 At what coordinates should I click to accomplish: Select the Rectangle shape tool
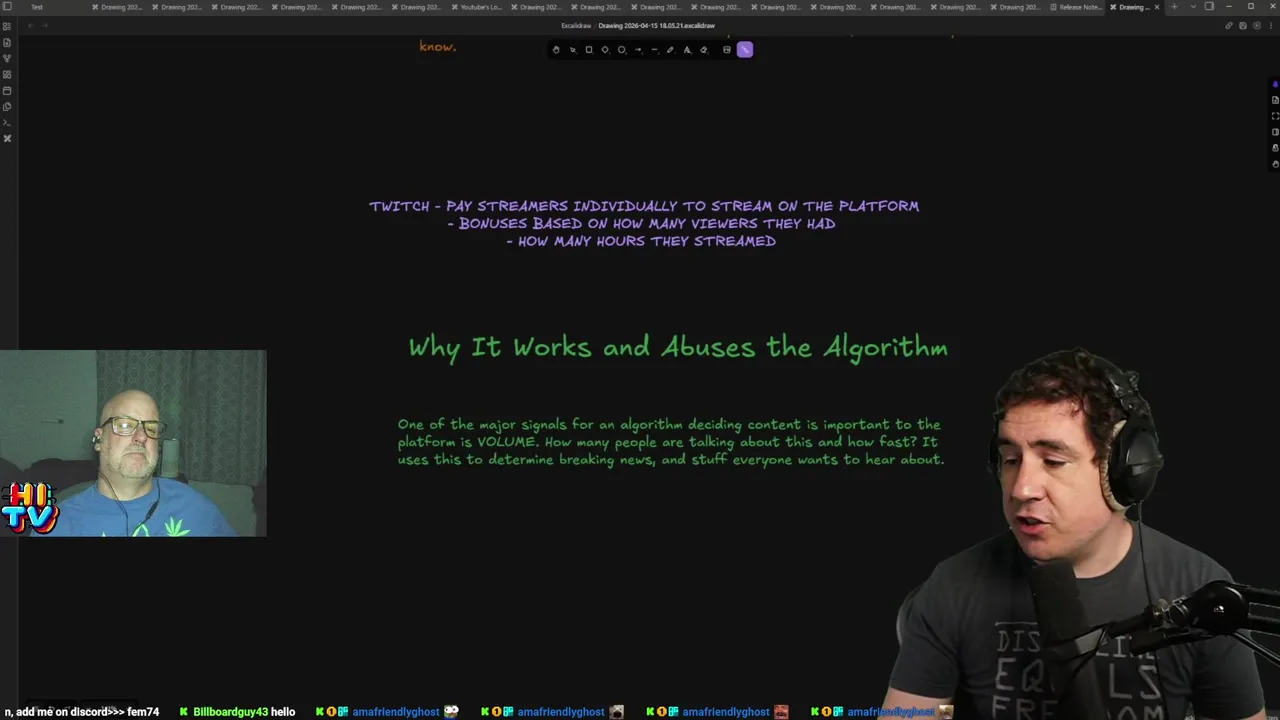point(589,50)
